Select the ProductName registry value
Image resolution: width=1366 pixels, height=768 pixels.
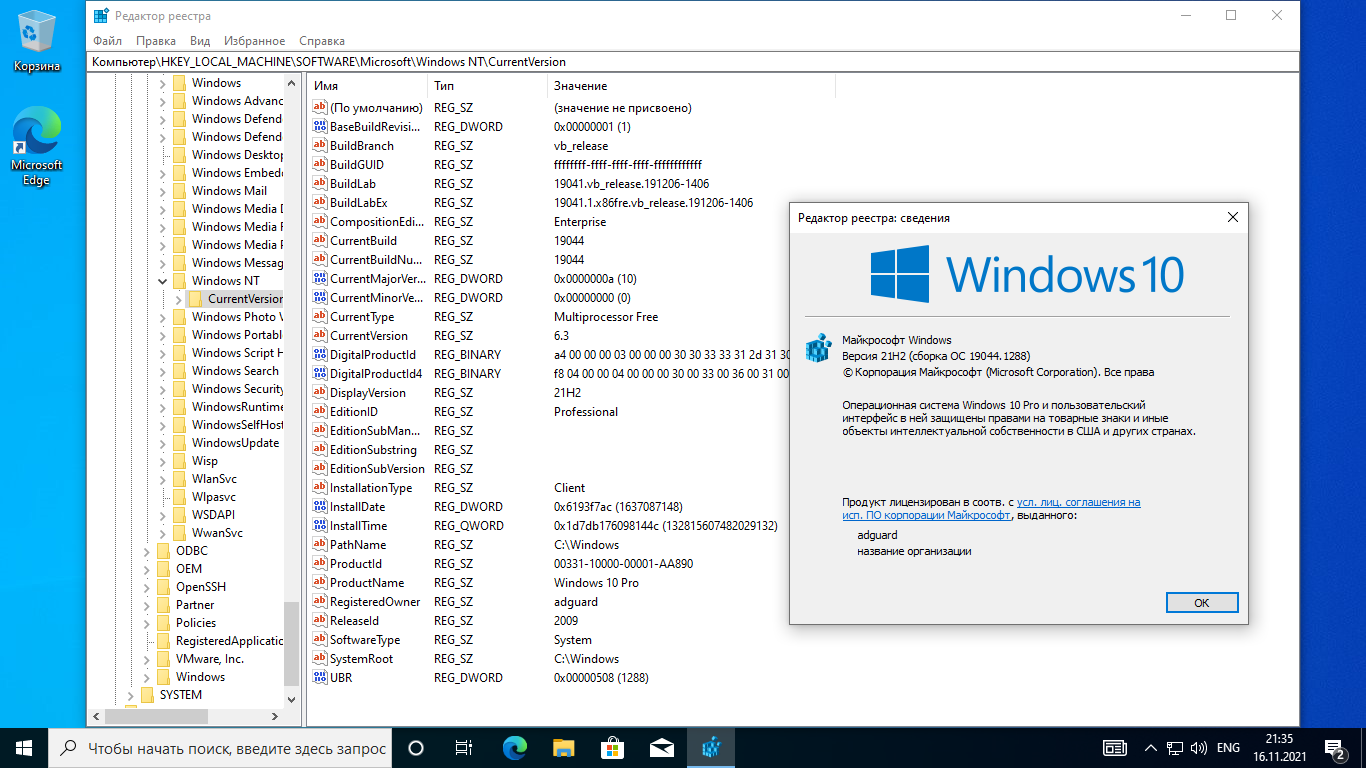tap(367, 583)
